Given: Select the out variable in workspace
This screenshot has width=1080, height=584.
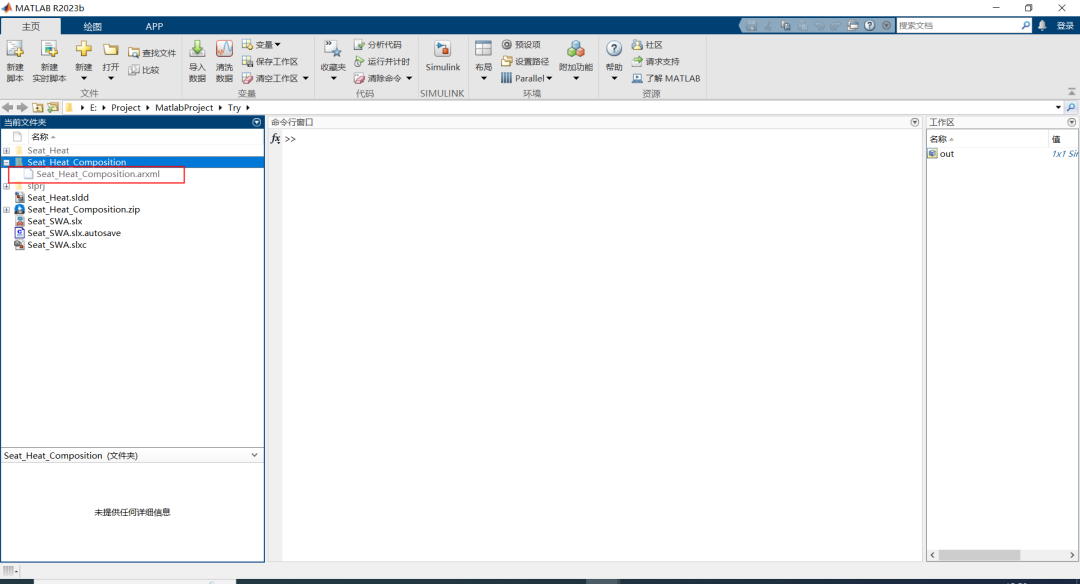Looking at the screenshot, I should (946, 154).
